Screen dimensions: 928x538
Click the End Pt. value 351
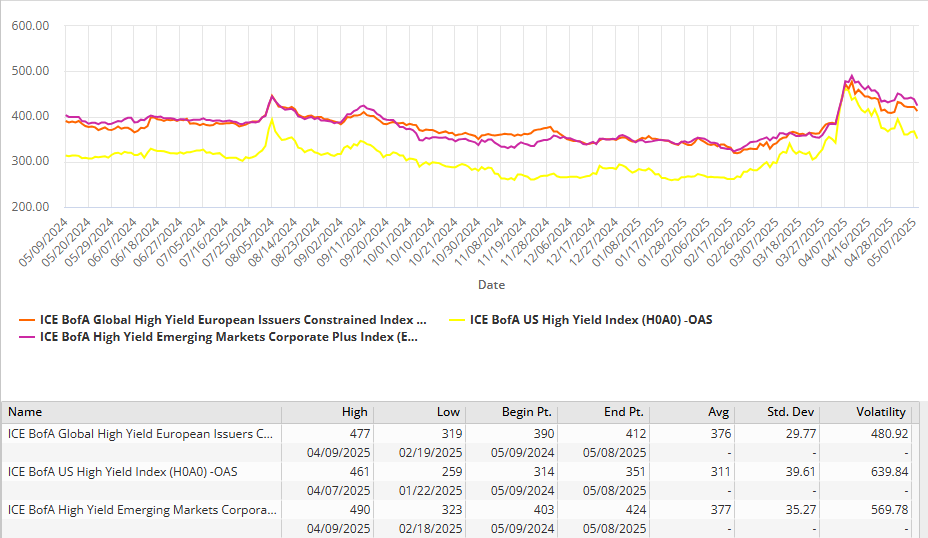[636, 472]
